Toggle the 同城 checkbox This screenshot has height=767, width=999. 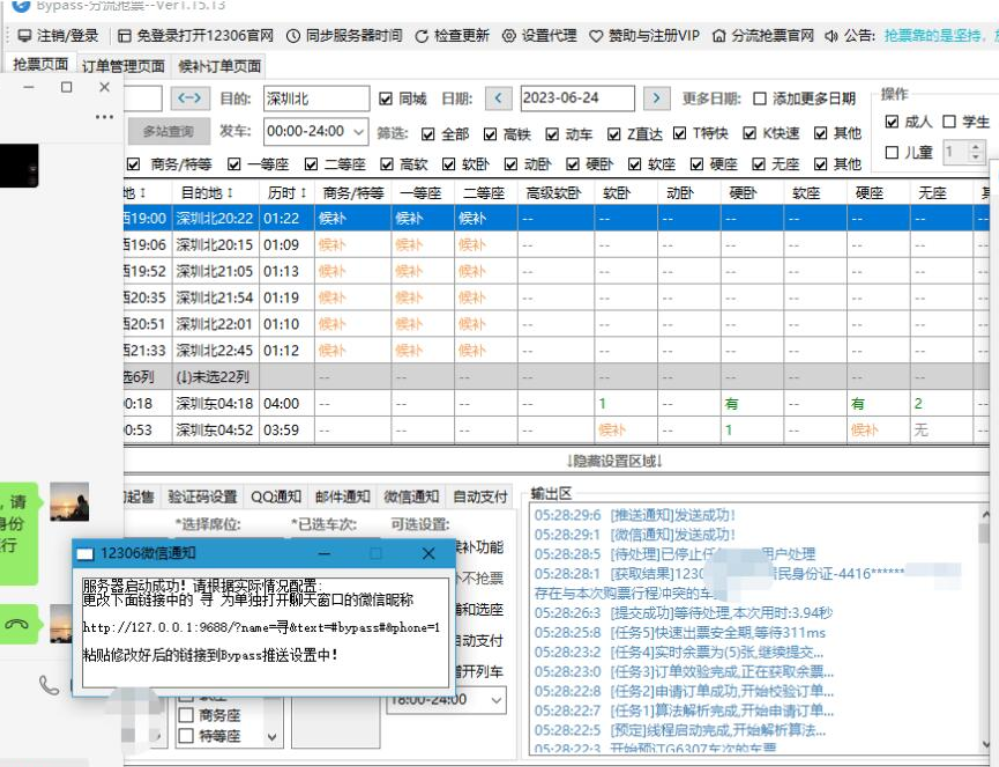coord(387,99)
